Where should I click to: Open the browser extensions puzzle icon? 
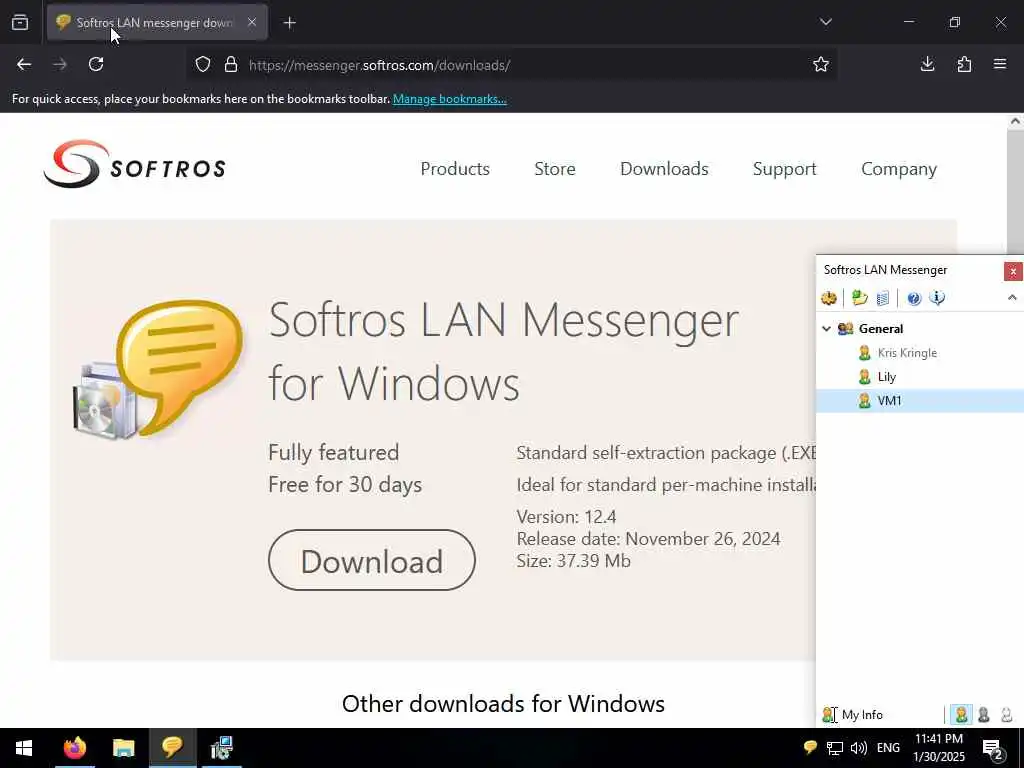click(964, 64)
